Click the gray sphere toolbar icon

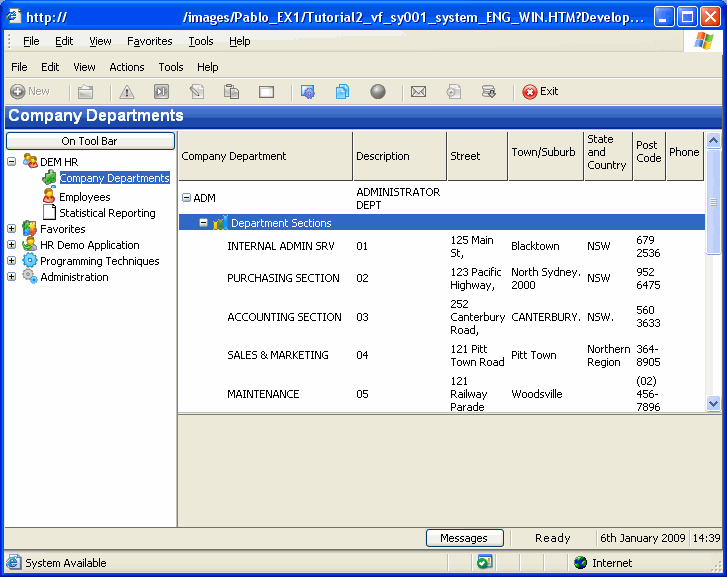click(378, 92)
